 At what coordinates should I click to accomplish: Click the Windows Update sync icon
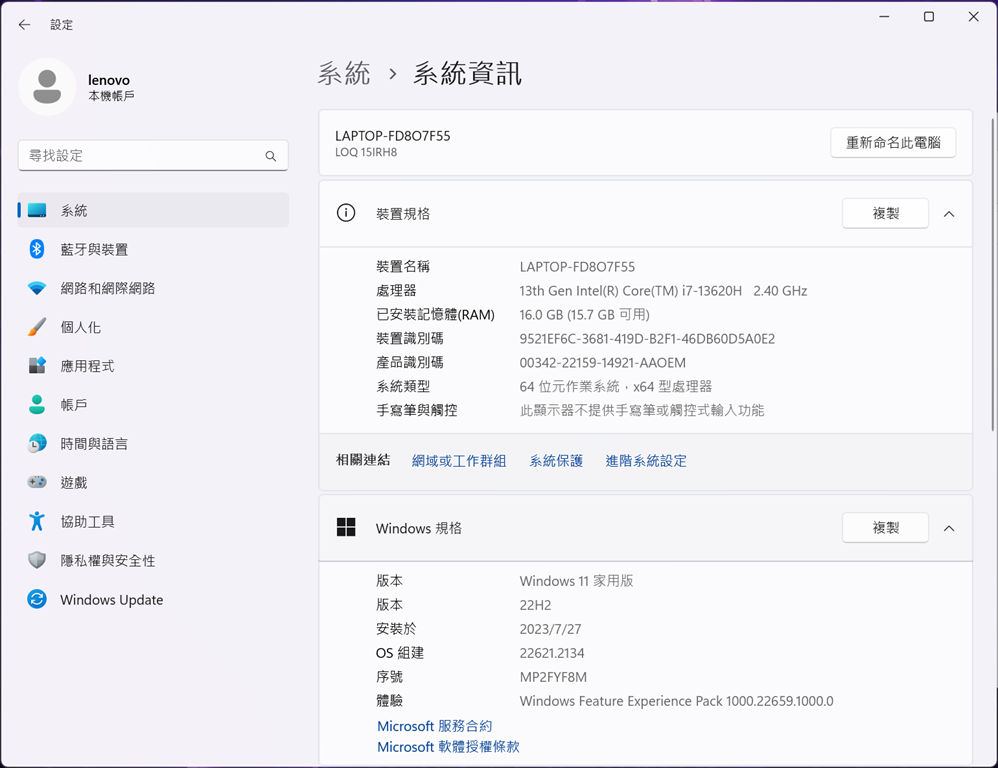pyautogui.click(x=37, y=599)
